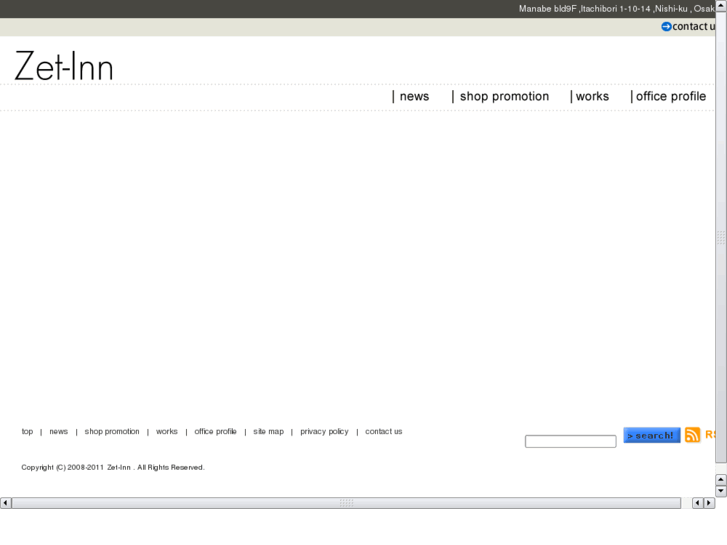Viewport: 727px width, 545px height.
Task: Click the footer office profile link
Action: point(215,431)
